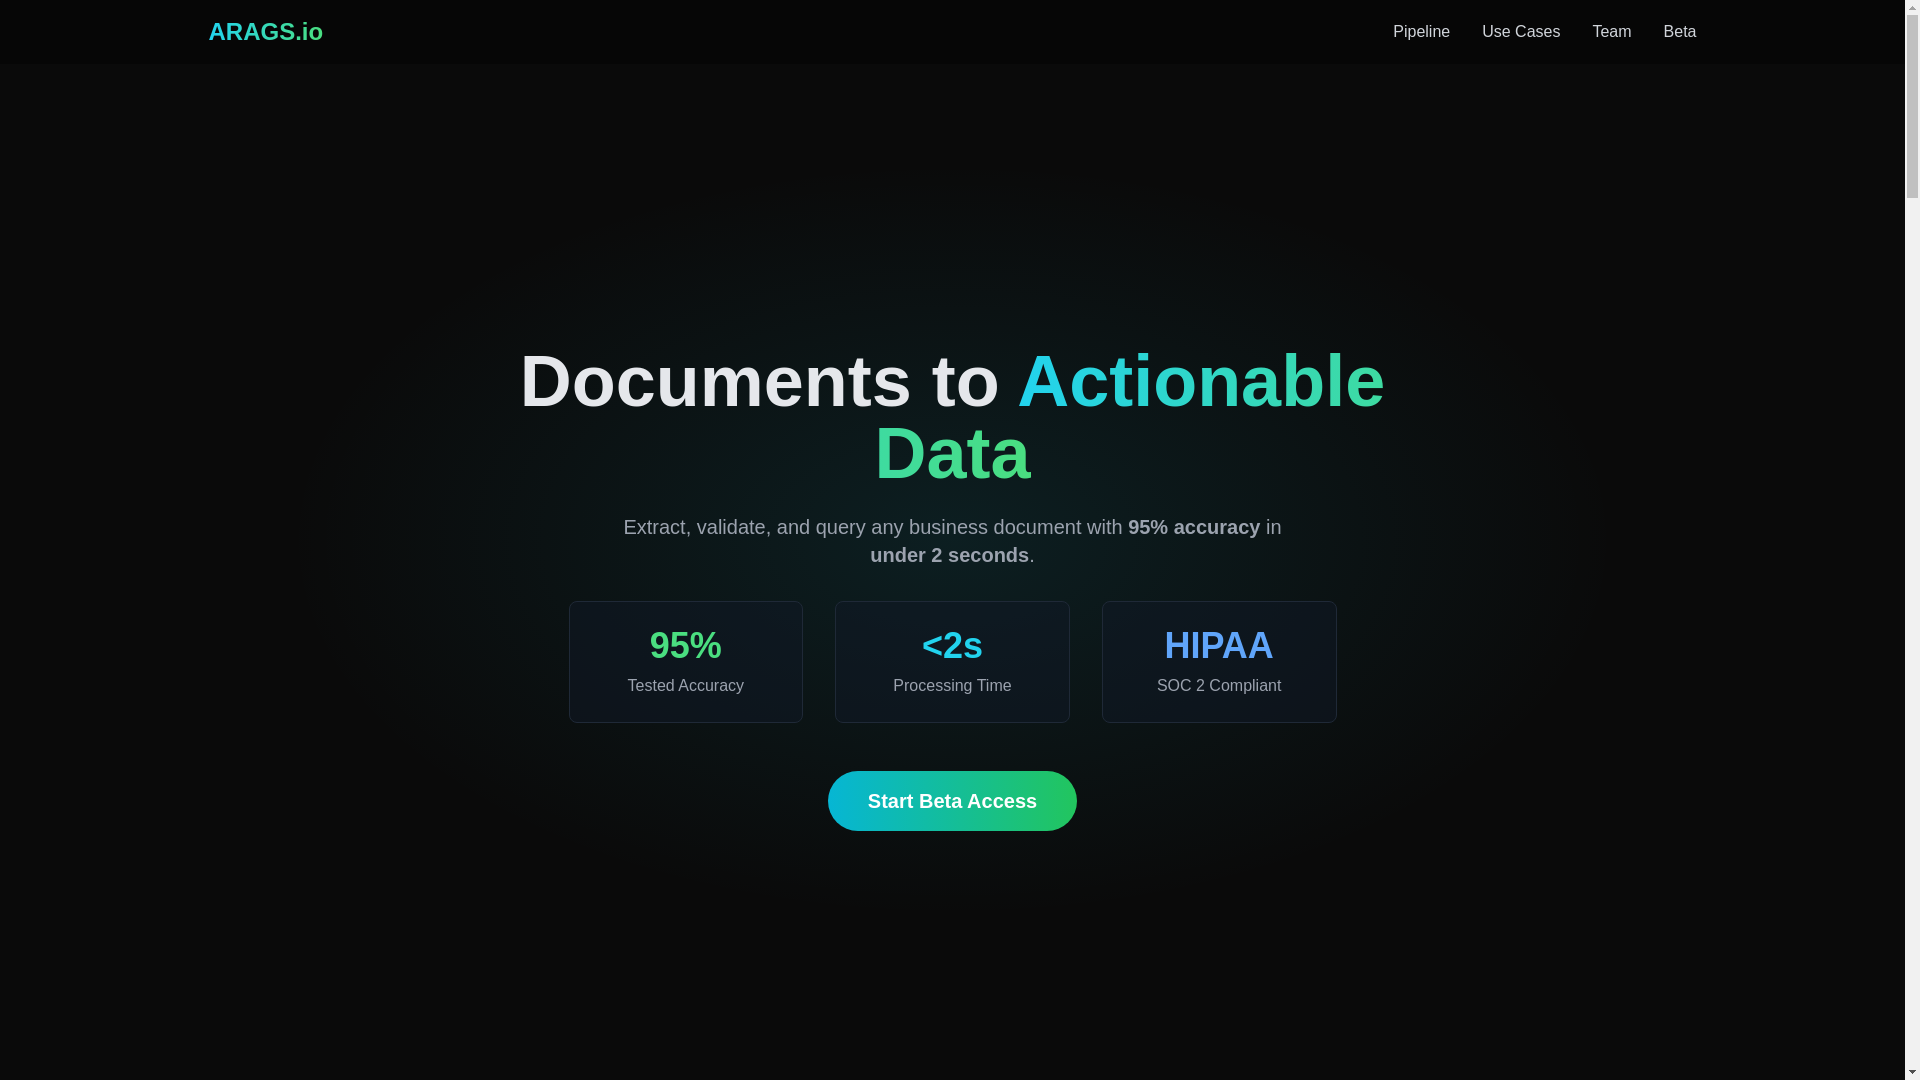Click the large 95% stat value
Viewport: 1920px width, 1080px height.
pyautogui.click(x=685, y=646)
